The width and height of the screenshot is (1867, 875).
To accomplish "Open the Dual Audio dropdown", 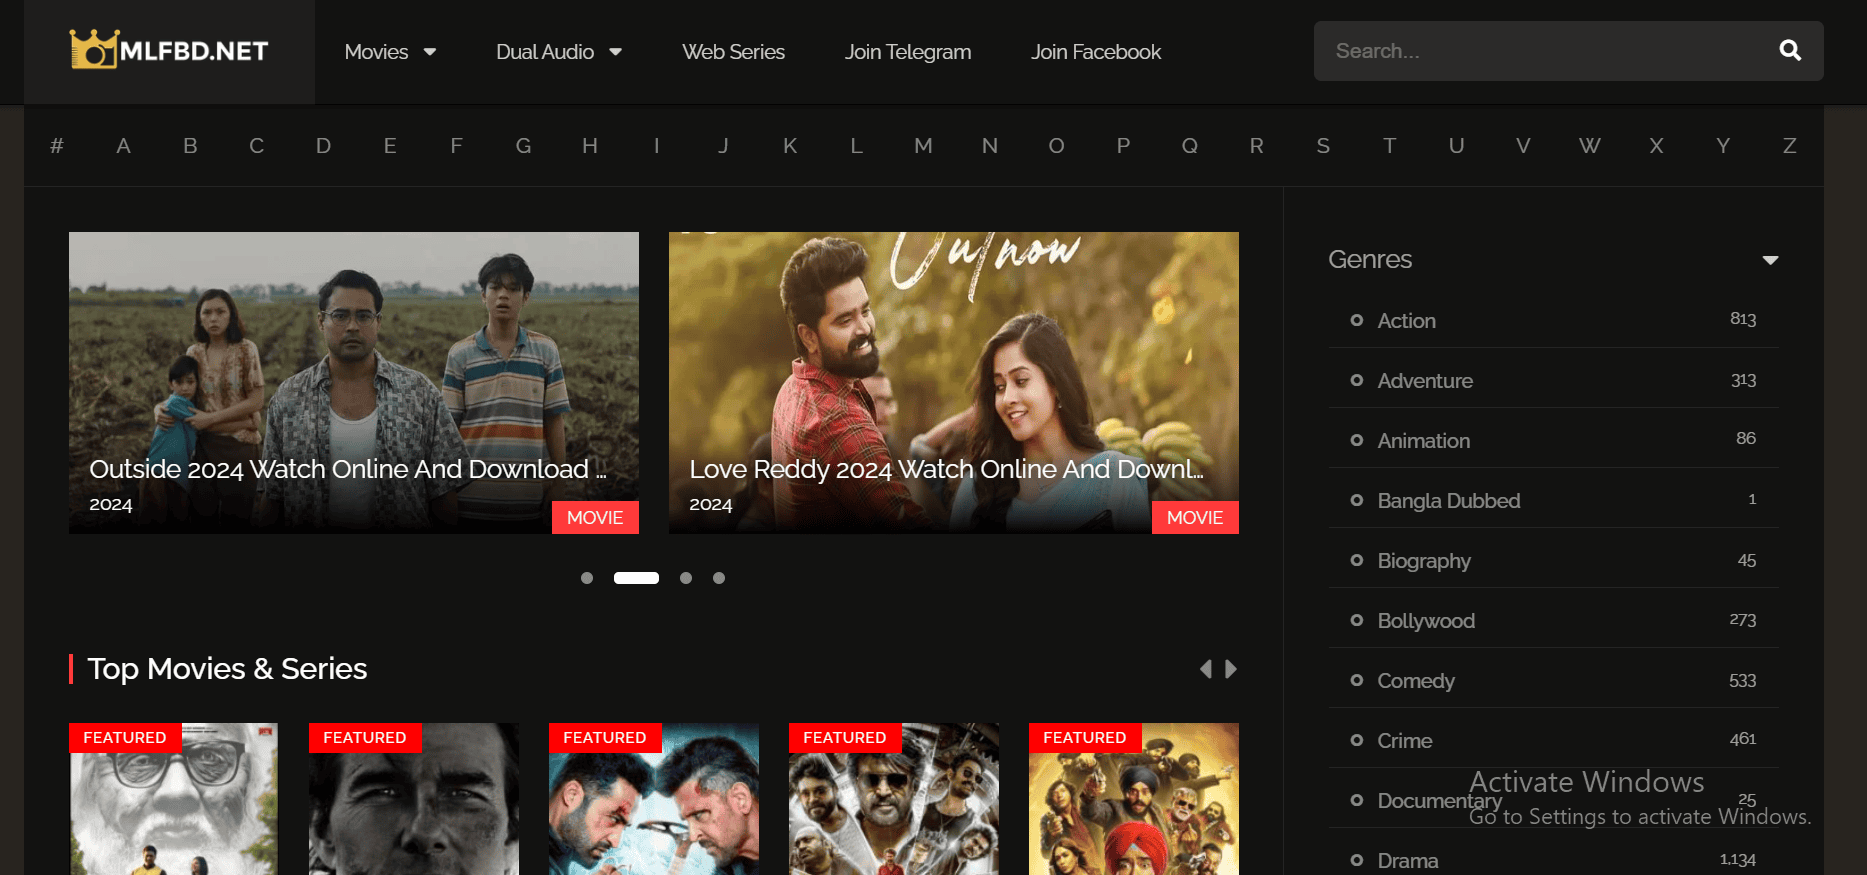I will [x=558, y=52].
